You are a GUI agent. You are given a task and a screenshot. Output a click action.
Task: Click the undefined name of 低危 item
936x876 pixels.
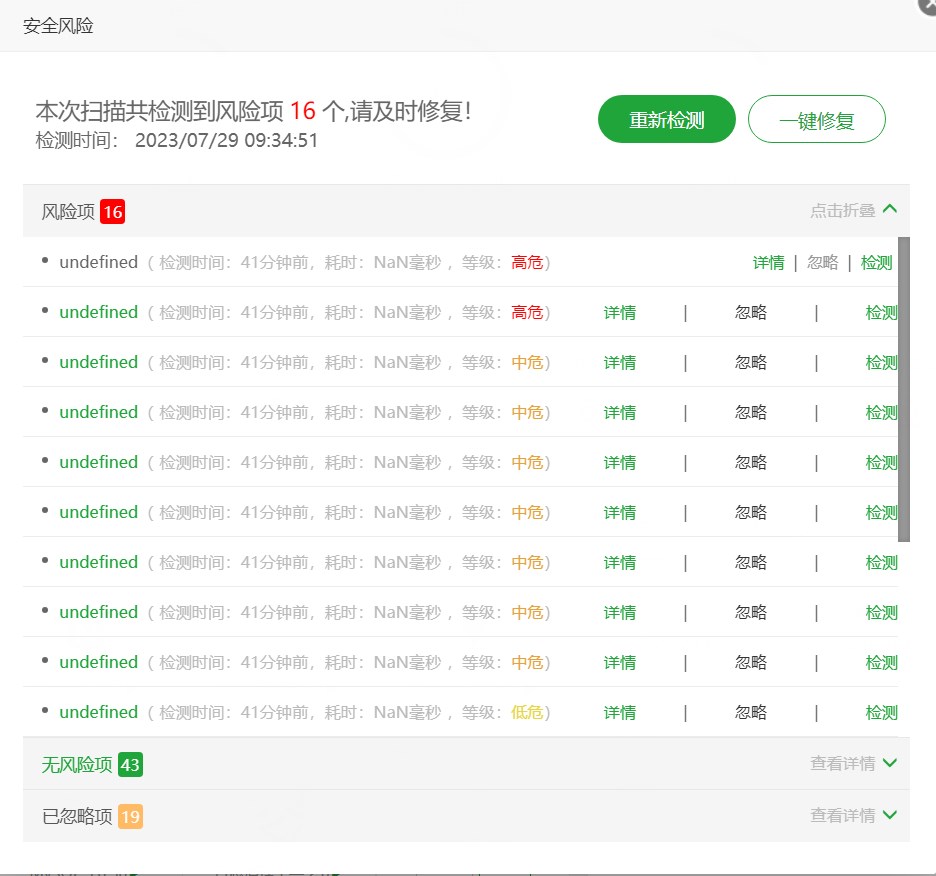point(98,713)
